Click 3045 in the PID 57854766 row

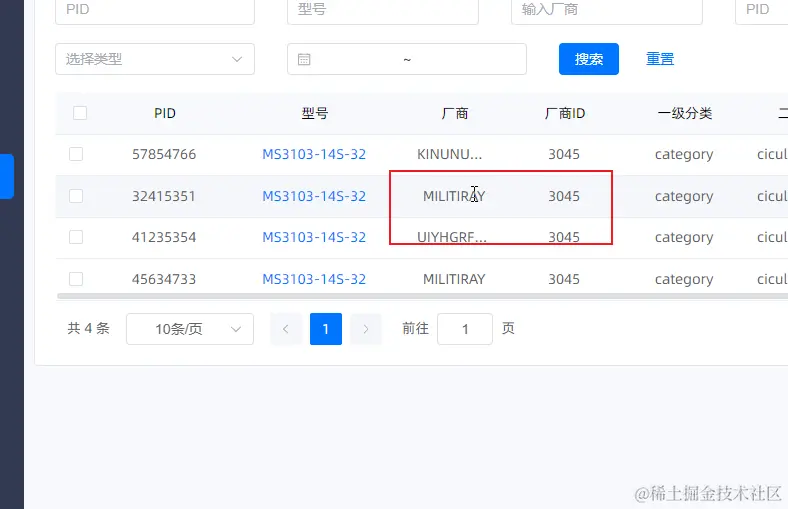[x=564, y=154]
